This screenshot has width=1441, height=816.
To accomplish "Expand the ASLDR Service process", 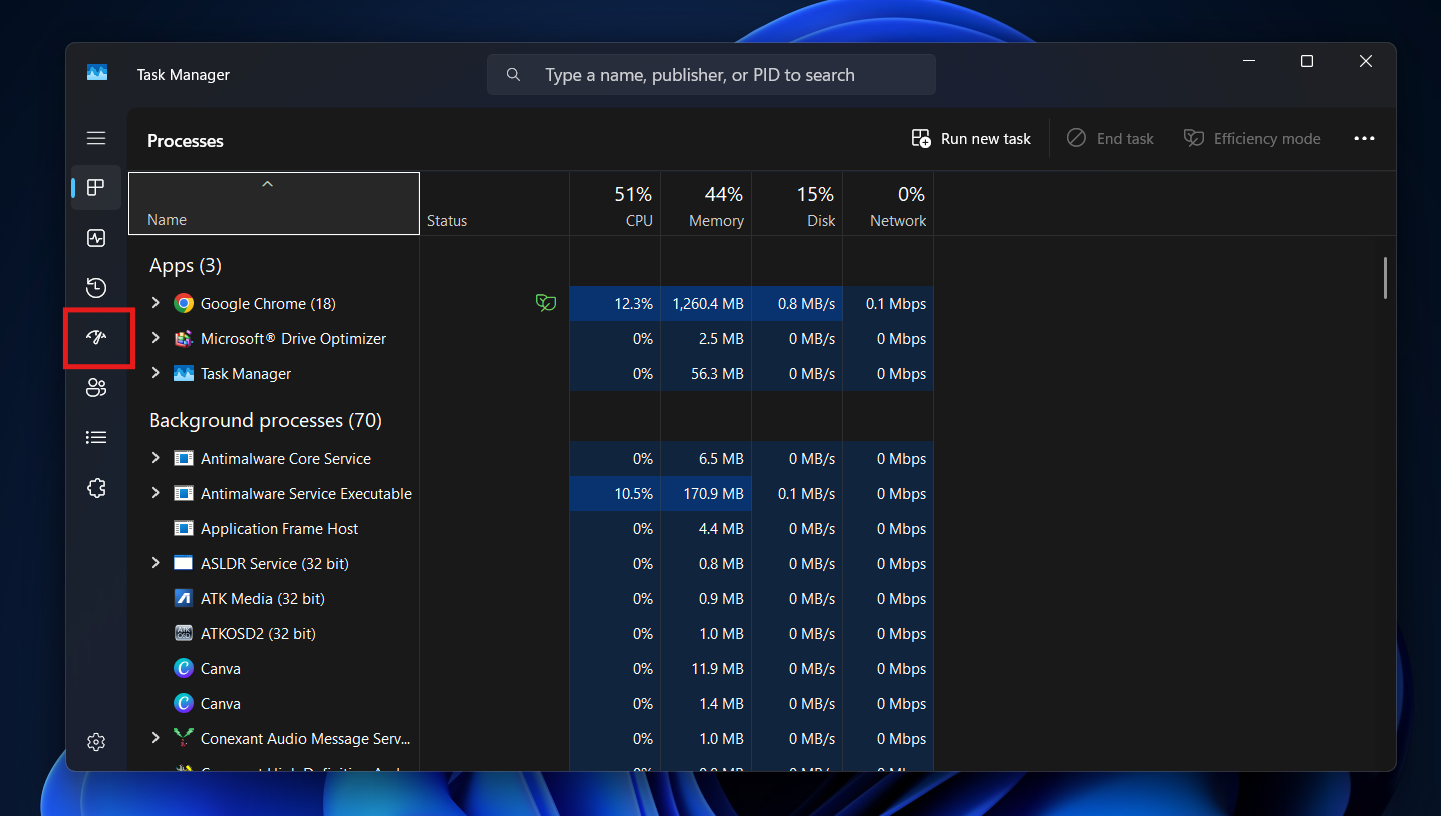I will (x=156, y=563).
